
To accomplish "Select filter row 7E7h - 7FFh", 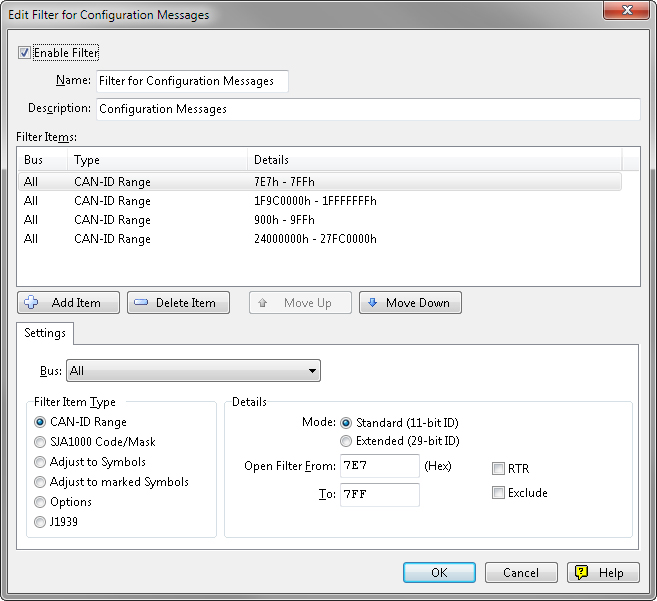I will point(320,182).
